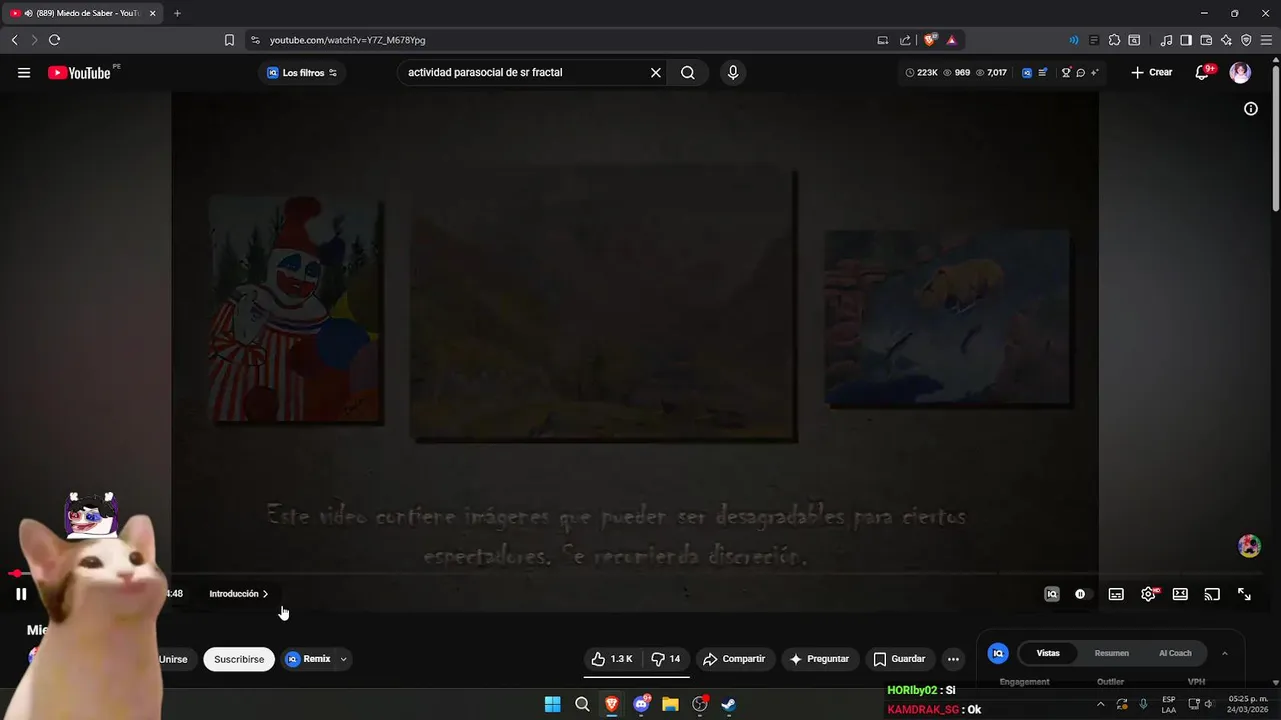Open Discord from the taskbar

pos(641,704)
